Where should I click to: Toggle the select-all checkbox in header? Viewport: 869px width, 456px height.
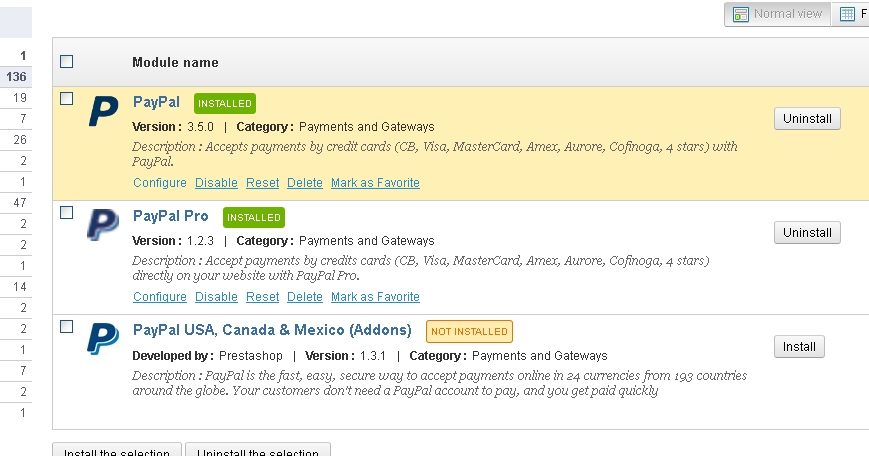click(x=67, y=62)
